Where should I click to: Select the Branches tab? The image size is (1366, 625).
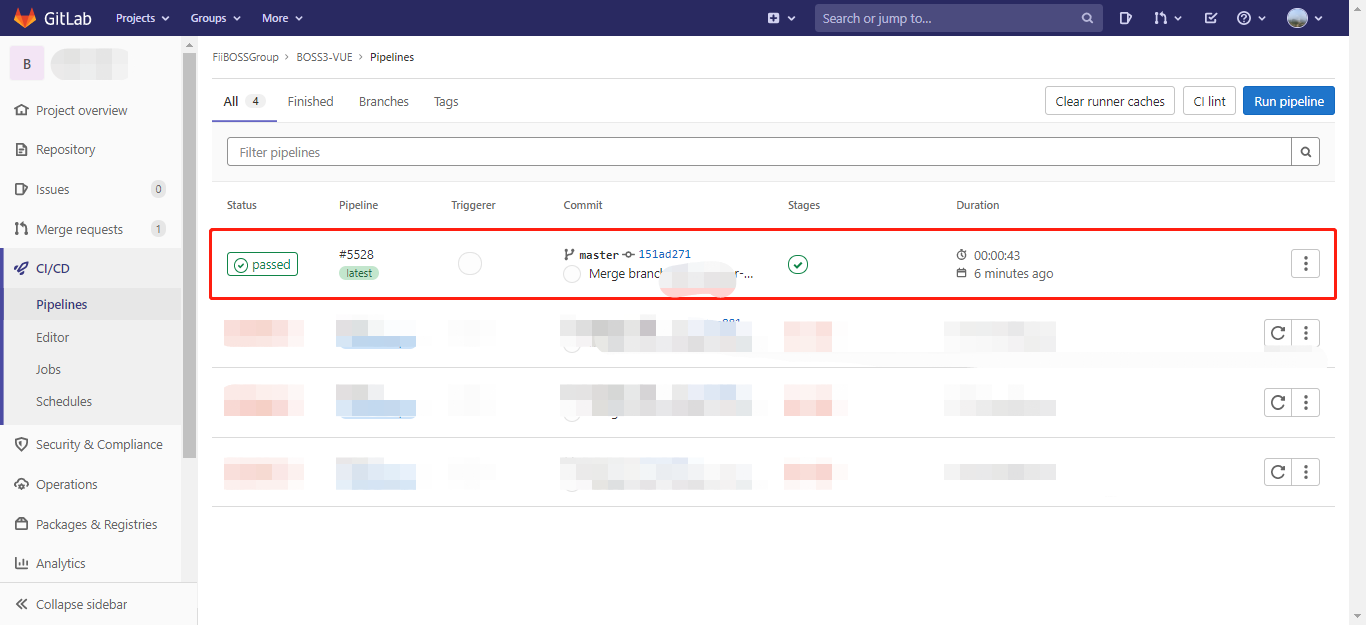[x=384, y=101]
